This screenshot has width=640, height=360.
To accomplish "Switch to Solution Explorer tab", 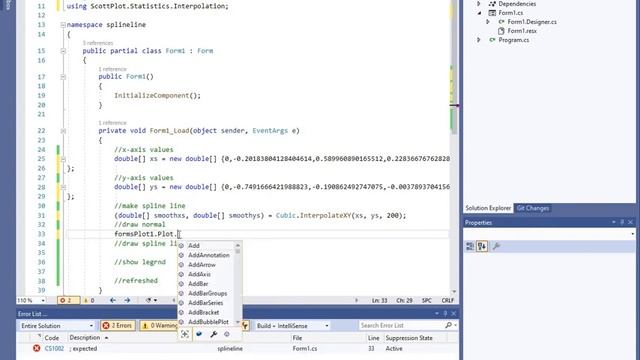I will (x=488, y=208).
